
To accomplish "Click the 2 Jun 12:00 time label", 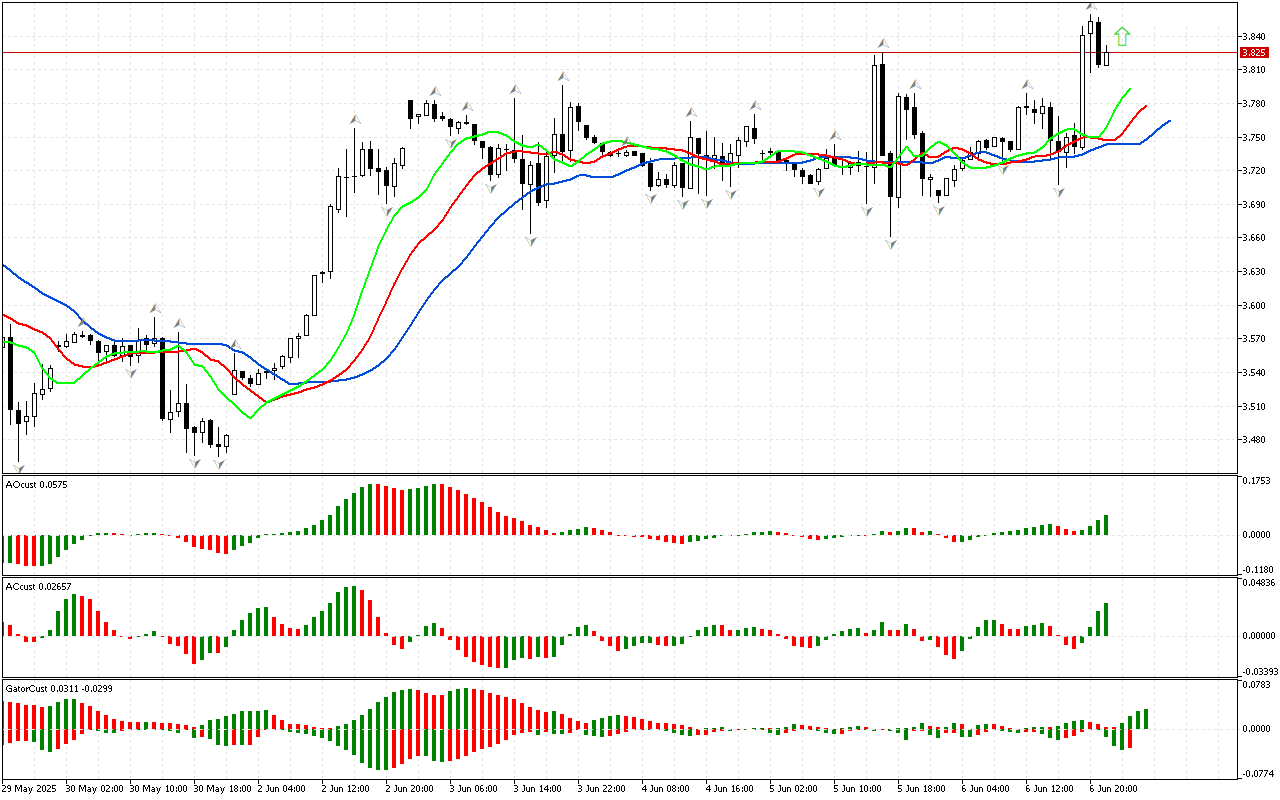I will pos(346,789).
